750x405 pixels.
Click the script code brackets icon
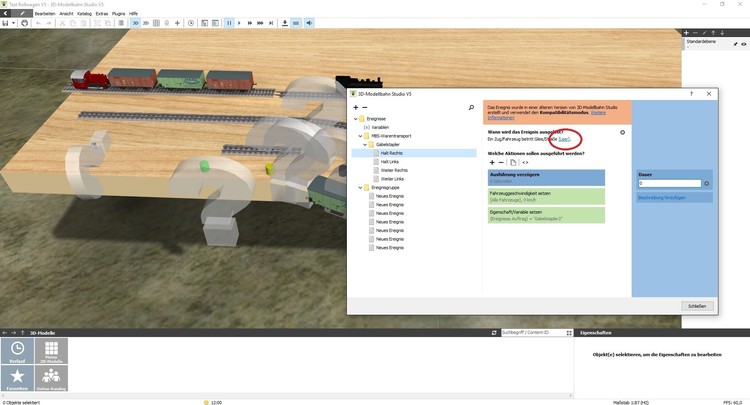pyautogui.click(x=525, y=163)
